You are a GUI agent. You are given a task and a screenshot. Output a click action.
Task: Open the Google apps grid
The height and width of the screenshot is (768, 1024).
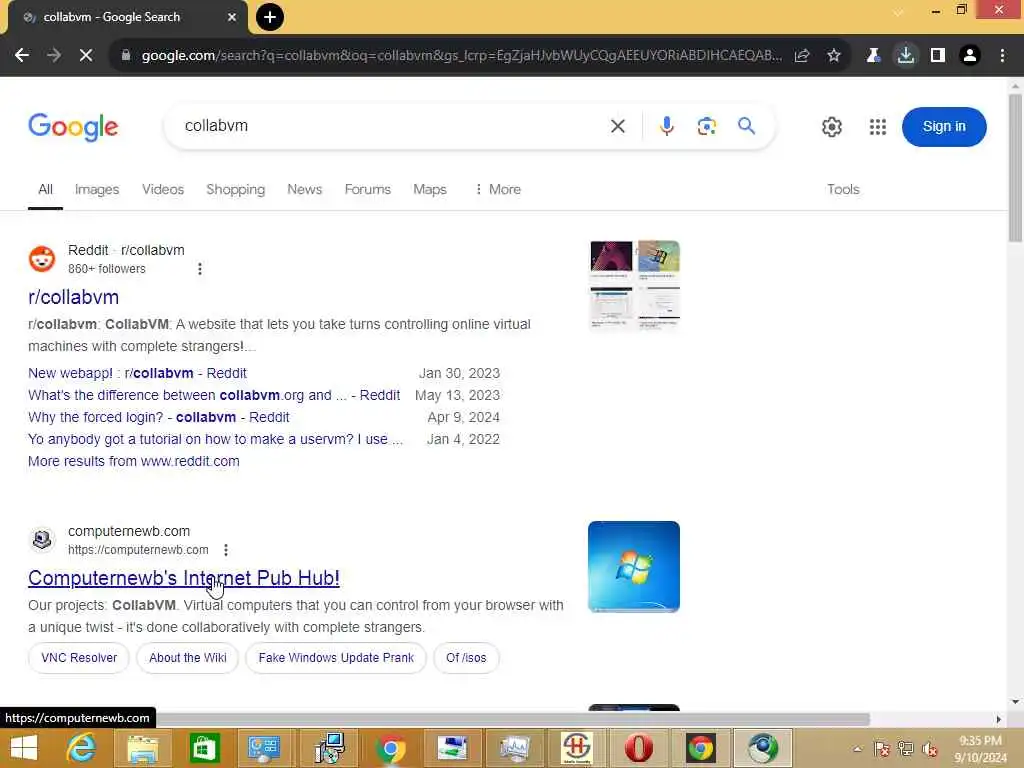click(x=878, y=127)
